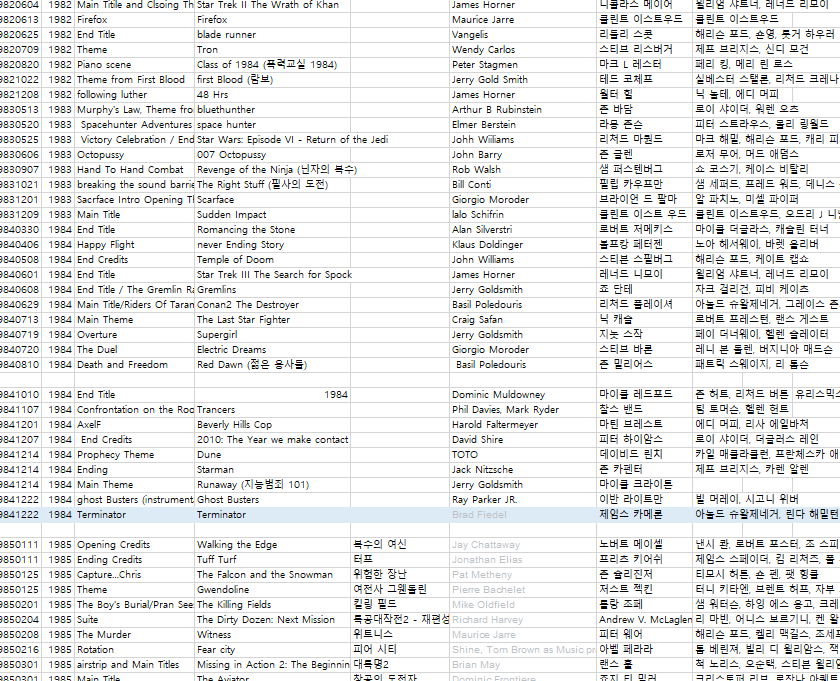Select the 'Supergirl' movie cell
Image resolution: width=840 pixels, height=681 pixels.
272,335
